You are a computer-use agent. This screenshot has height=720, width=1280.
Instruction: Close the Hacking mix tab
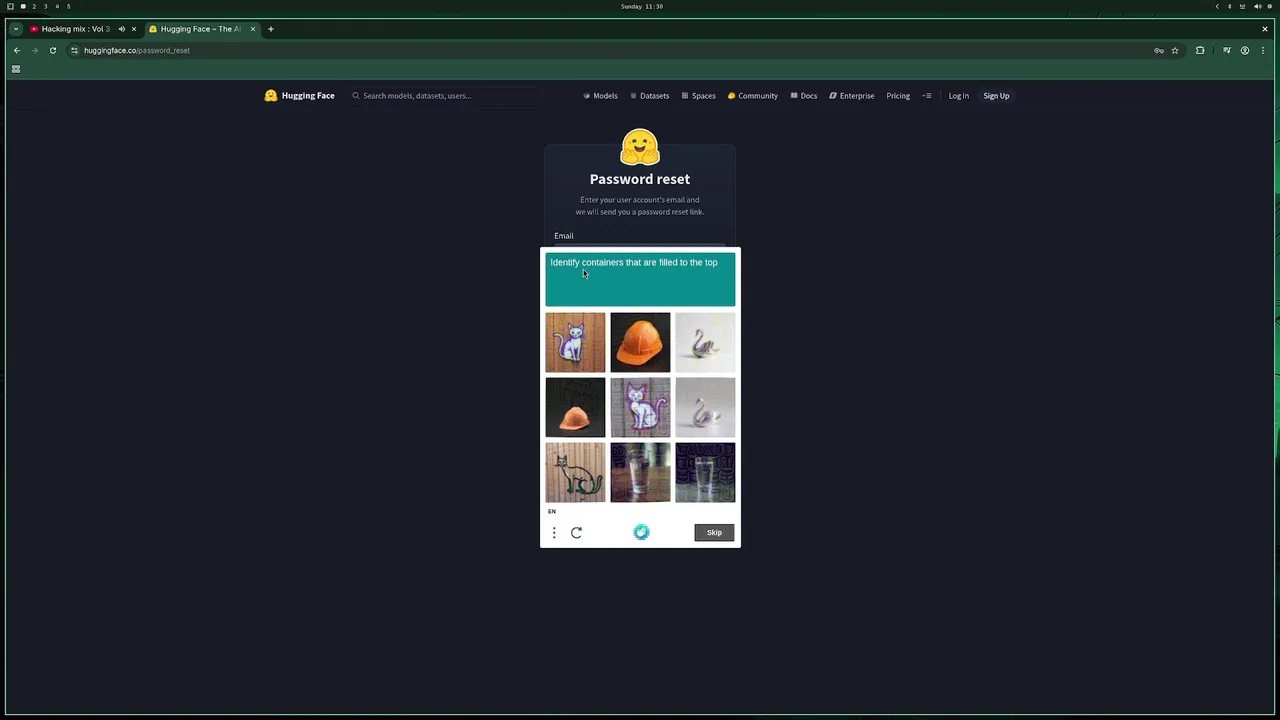[x=134, y=29]
